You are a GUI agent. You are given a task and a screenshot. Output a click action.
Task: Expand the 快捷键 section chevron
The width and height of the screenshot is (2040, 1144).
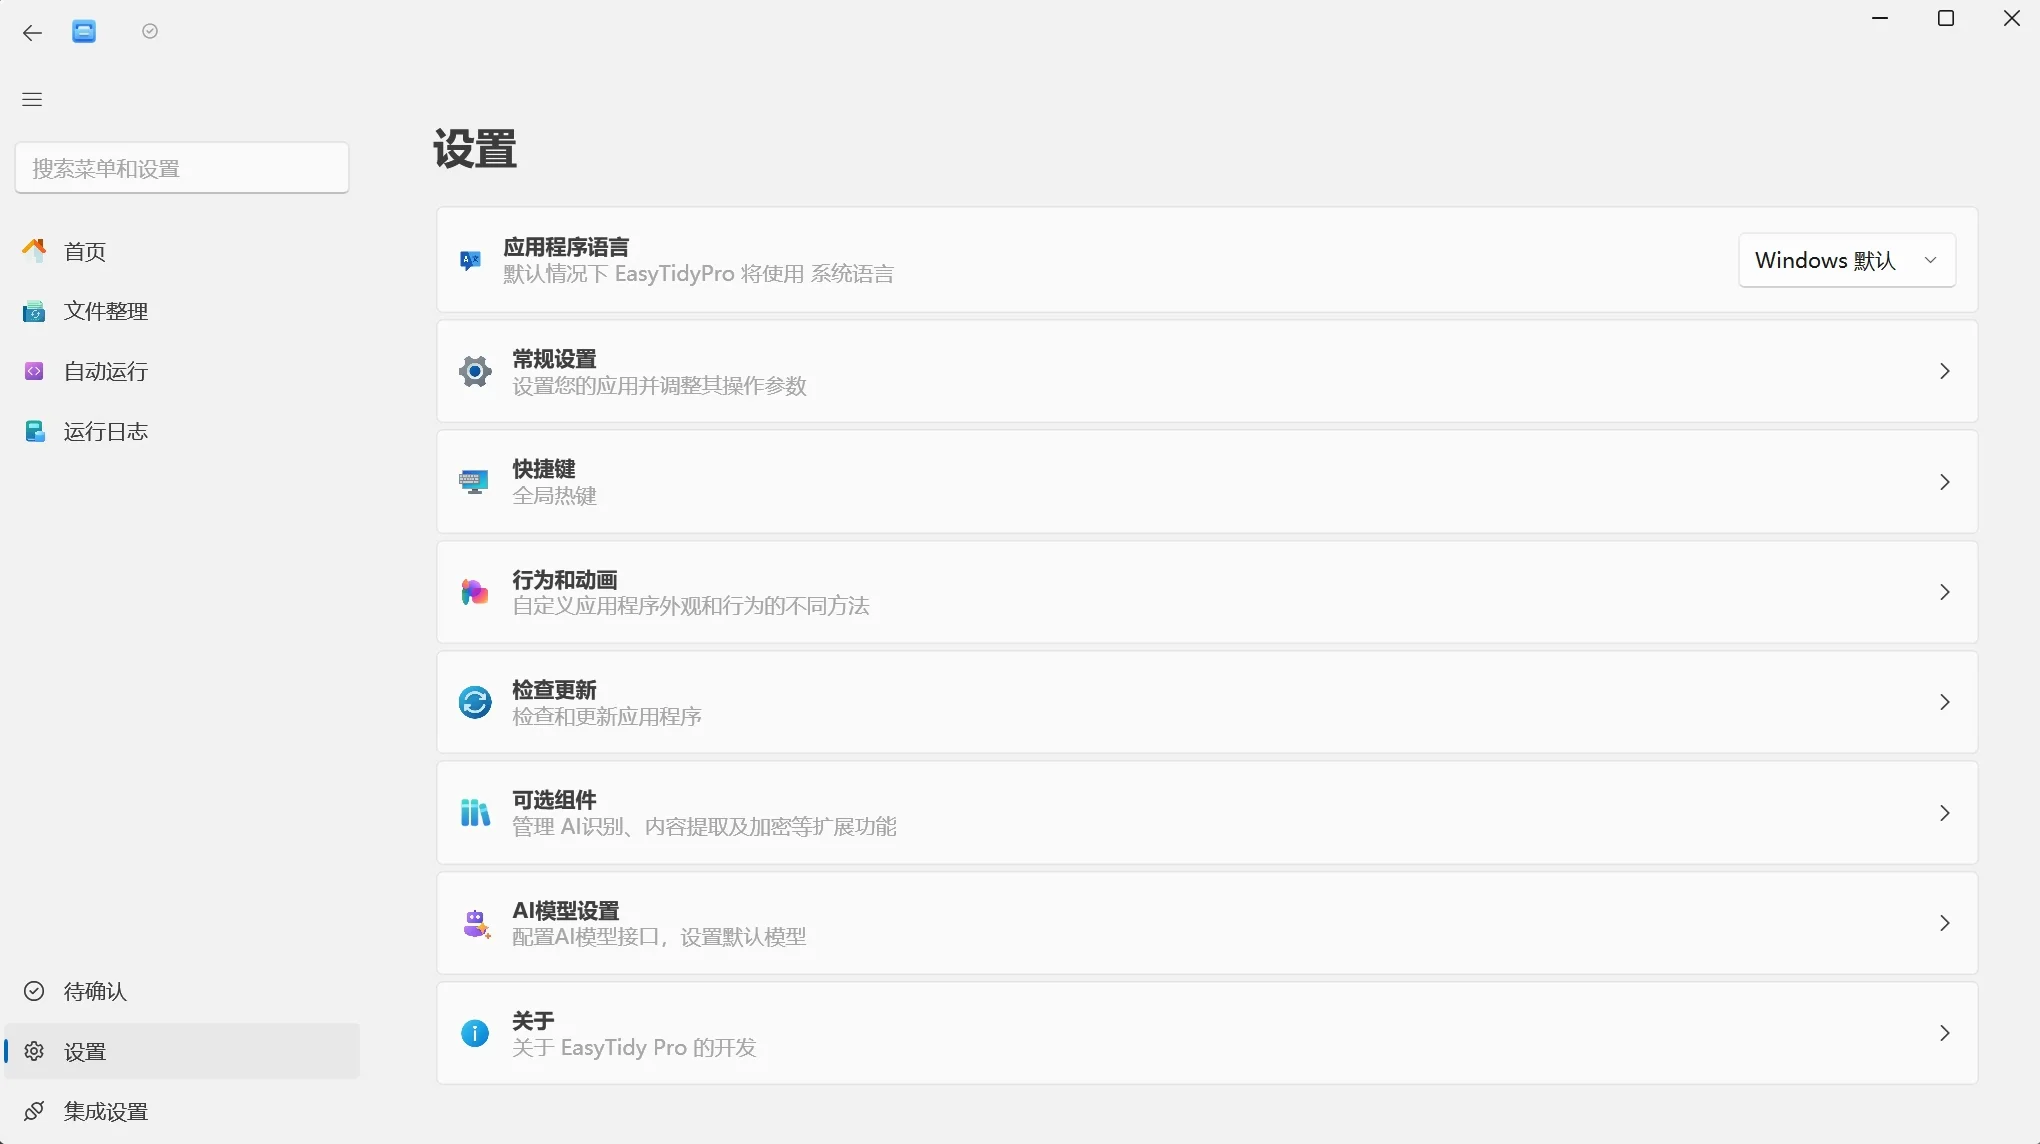click(1945, 482)
